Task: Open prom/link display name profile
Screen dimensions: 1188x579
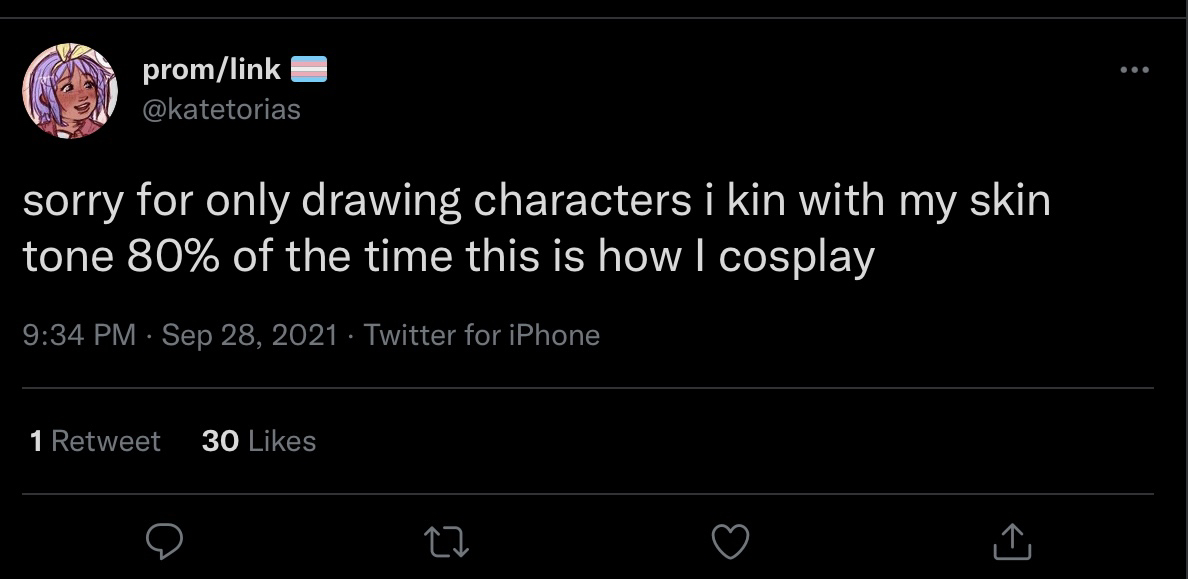Action: pyautogui.click(x=211, y=70)
